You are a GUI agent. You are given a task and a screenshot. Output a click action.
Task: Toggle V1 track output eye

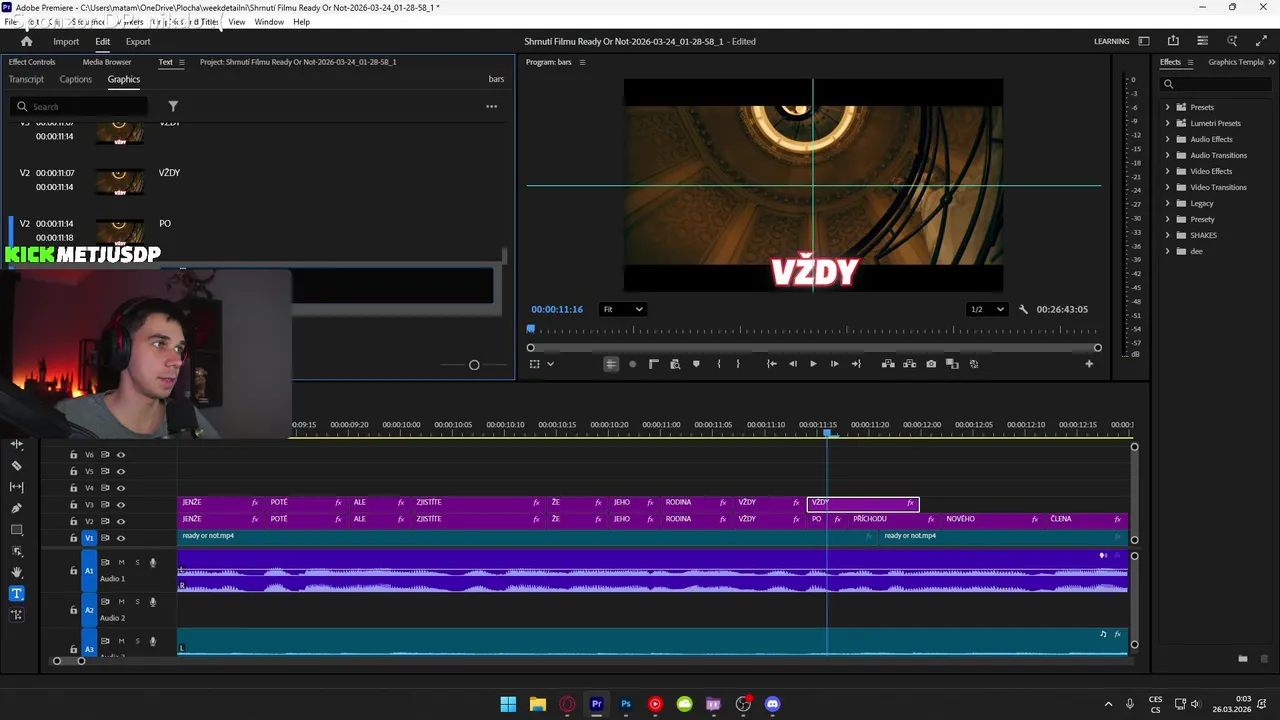tap(121, 538)
